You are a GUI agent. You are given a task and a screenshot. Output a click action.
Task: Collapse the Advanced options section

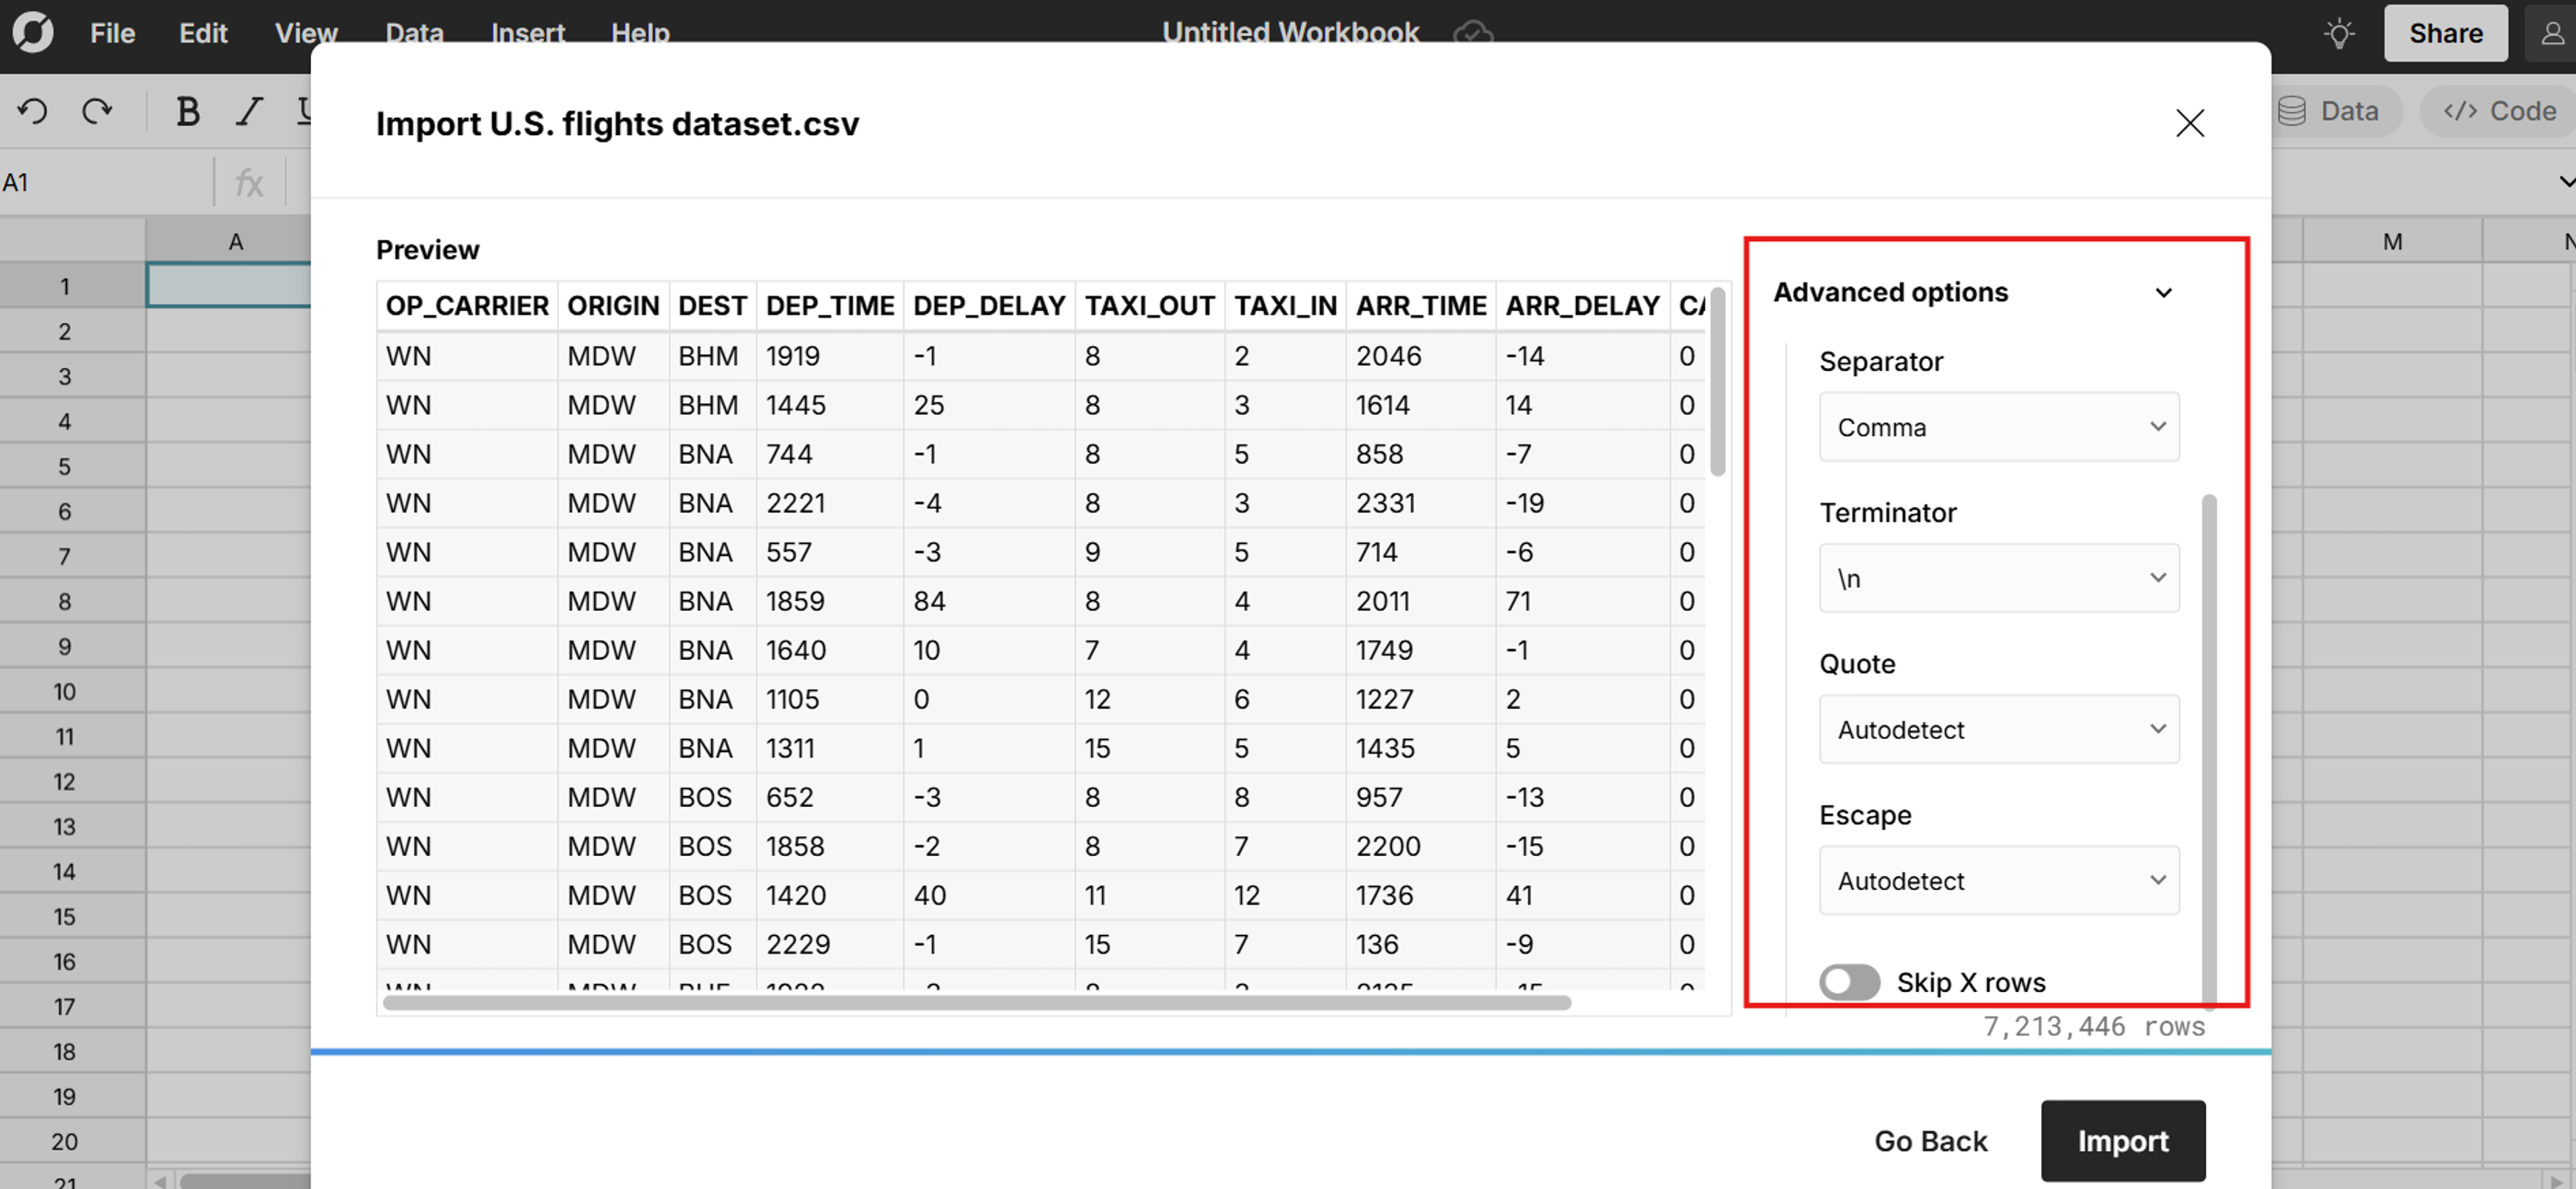point(2163,292)
